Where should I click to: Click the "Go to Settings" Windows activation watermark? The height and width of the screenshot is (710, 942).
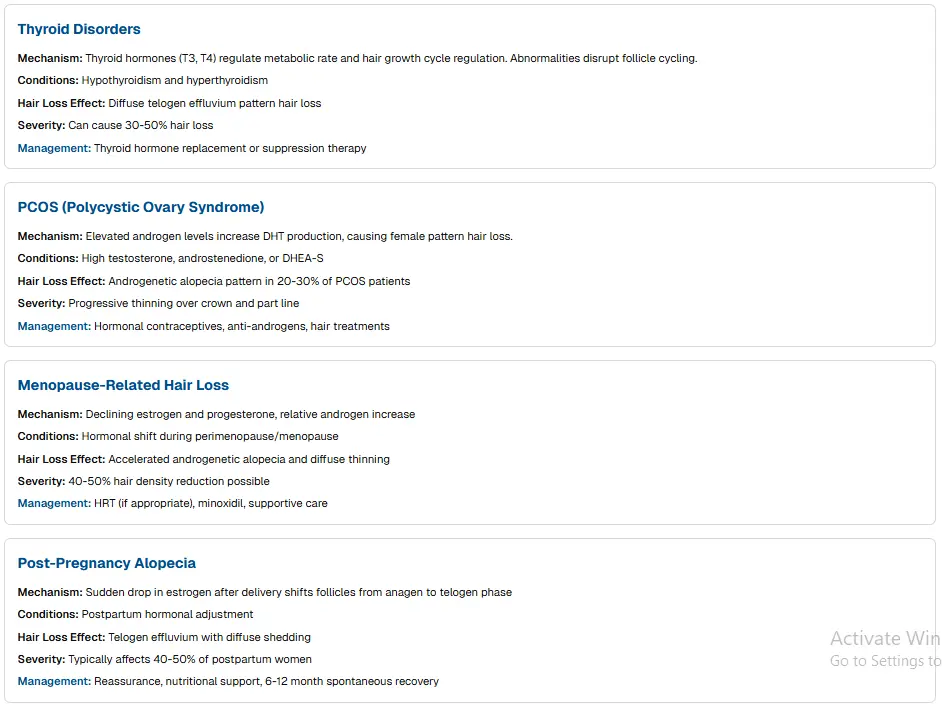[x=884, y=661]
